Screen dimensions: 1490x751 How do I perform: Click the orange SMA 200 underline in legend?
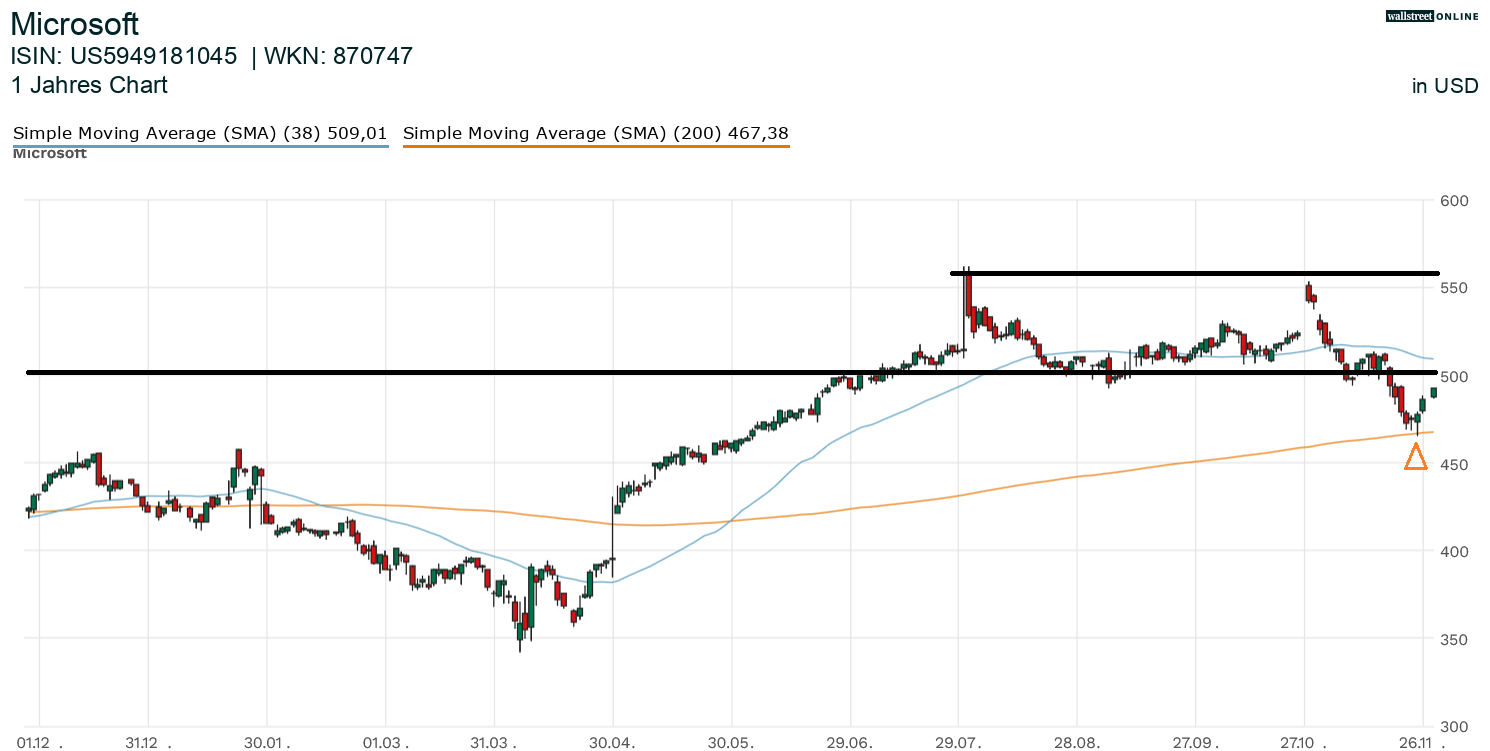(595, 147)
